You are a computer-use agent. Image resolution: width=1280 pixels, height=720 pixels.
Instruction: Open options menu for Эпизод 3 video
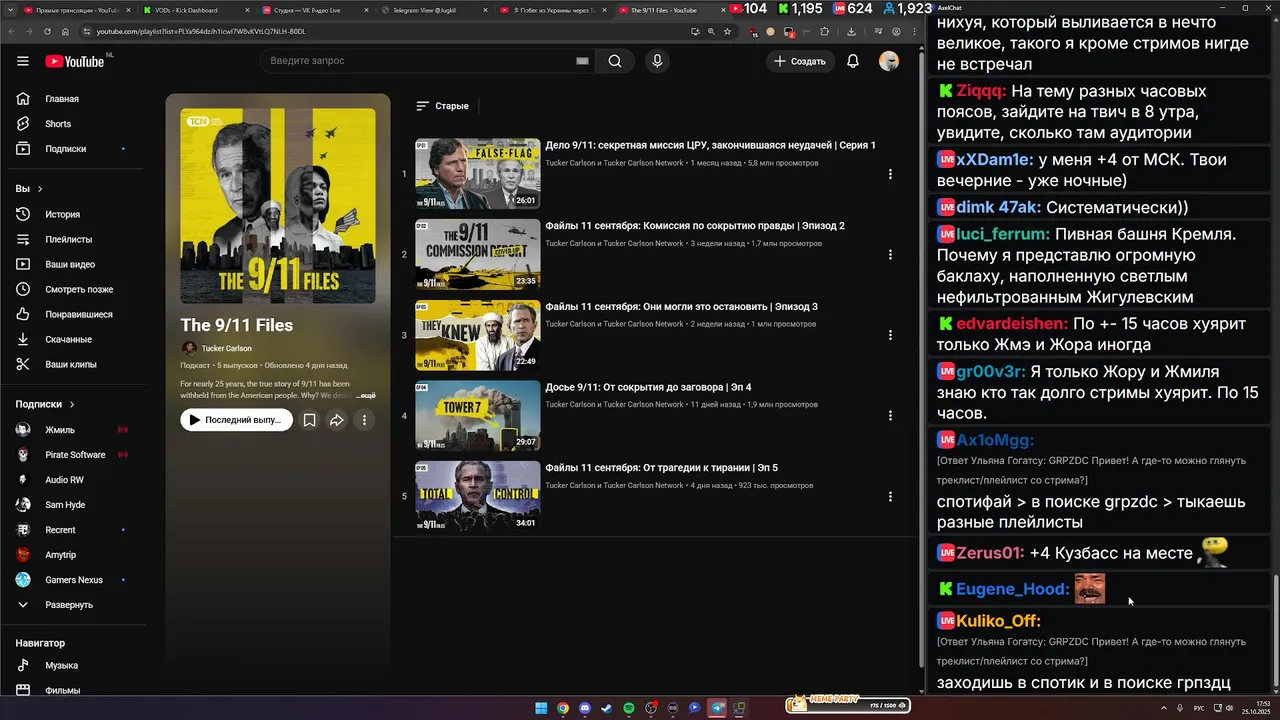click(890, 335)
